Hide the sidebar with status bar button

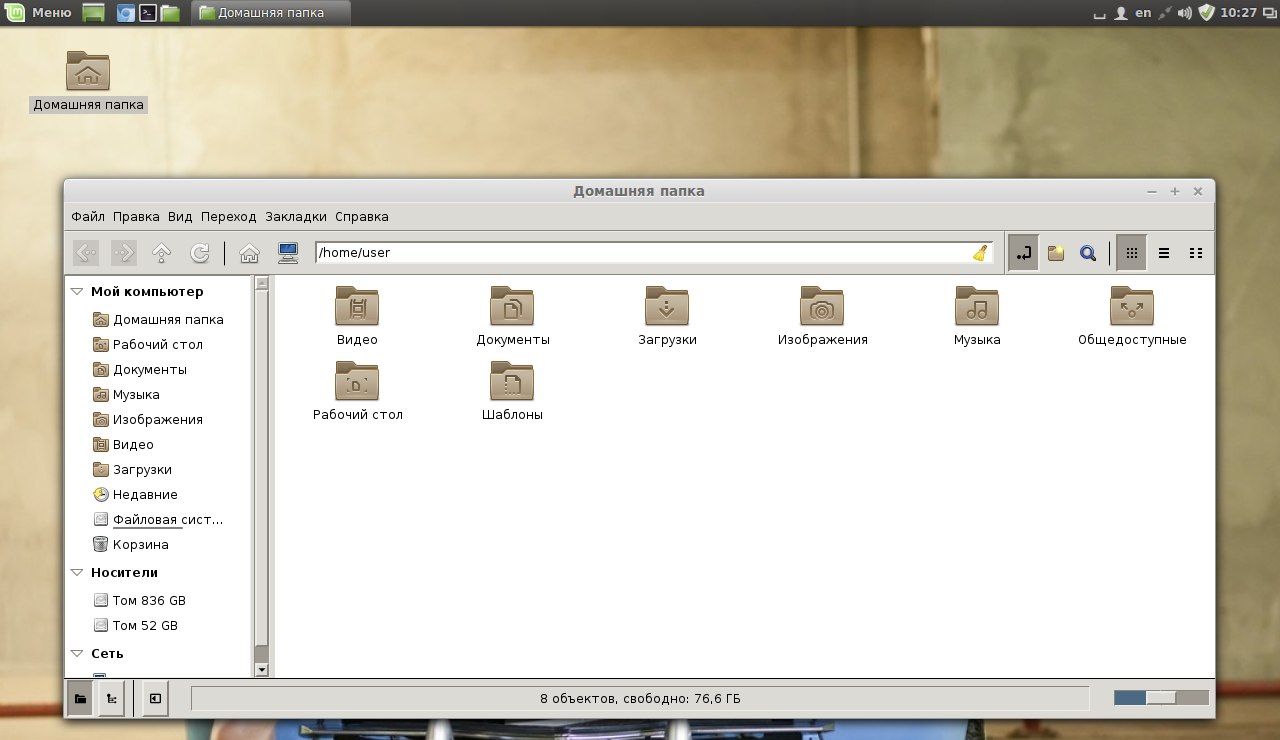(x=155, y=700)
